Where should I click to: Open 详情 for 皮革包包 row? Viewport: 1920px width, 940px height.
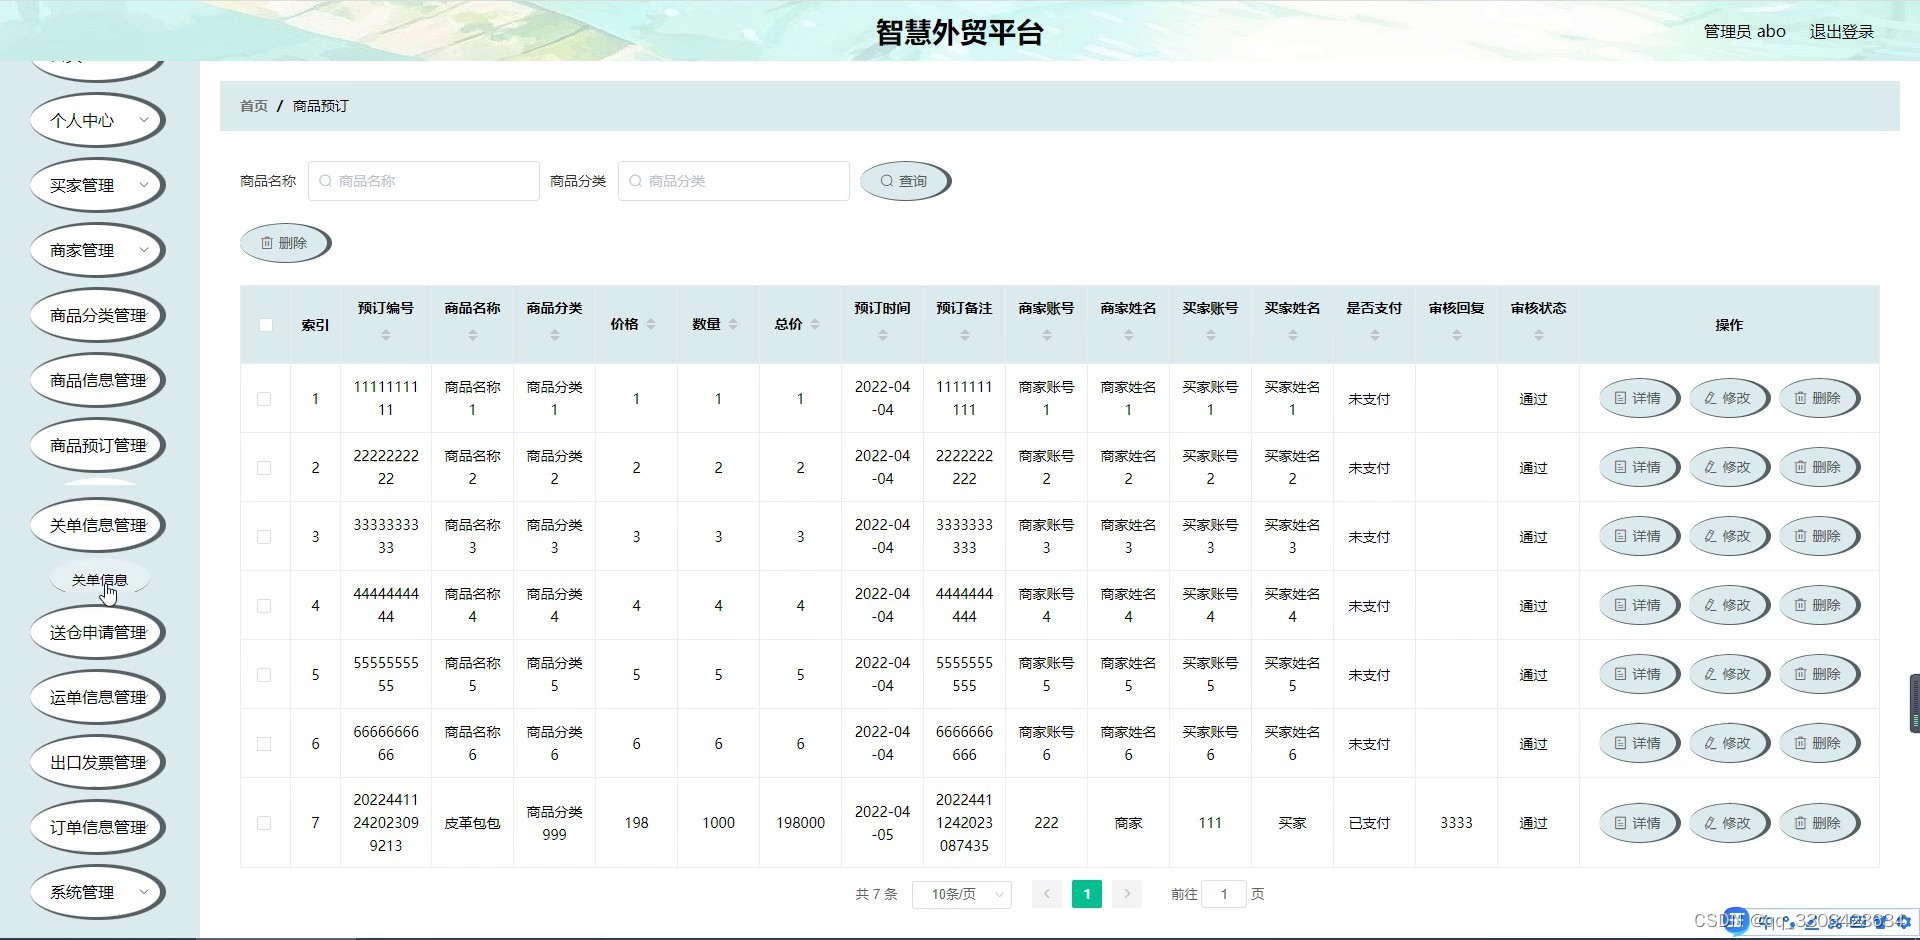pos(1637,823)
